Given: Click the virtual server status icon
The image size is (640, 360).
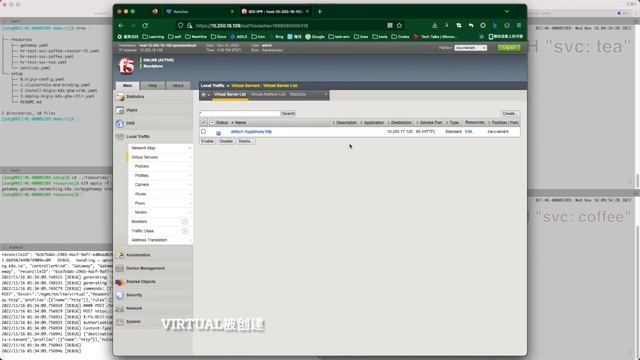Looking at the screenshot, I should pos(218,132).
